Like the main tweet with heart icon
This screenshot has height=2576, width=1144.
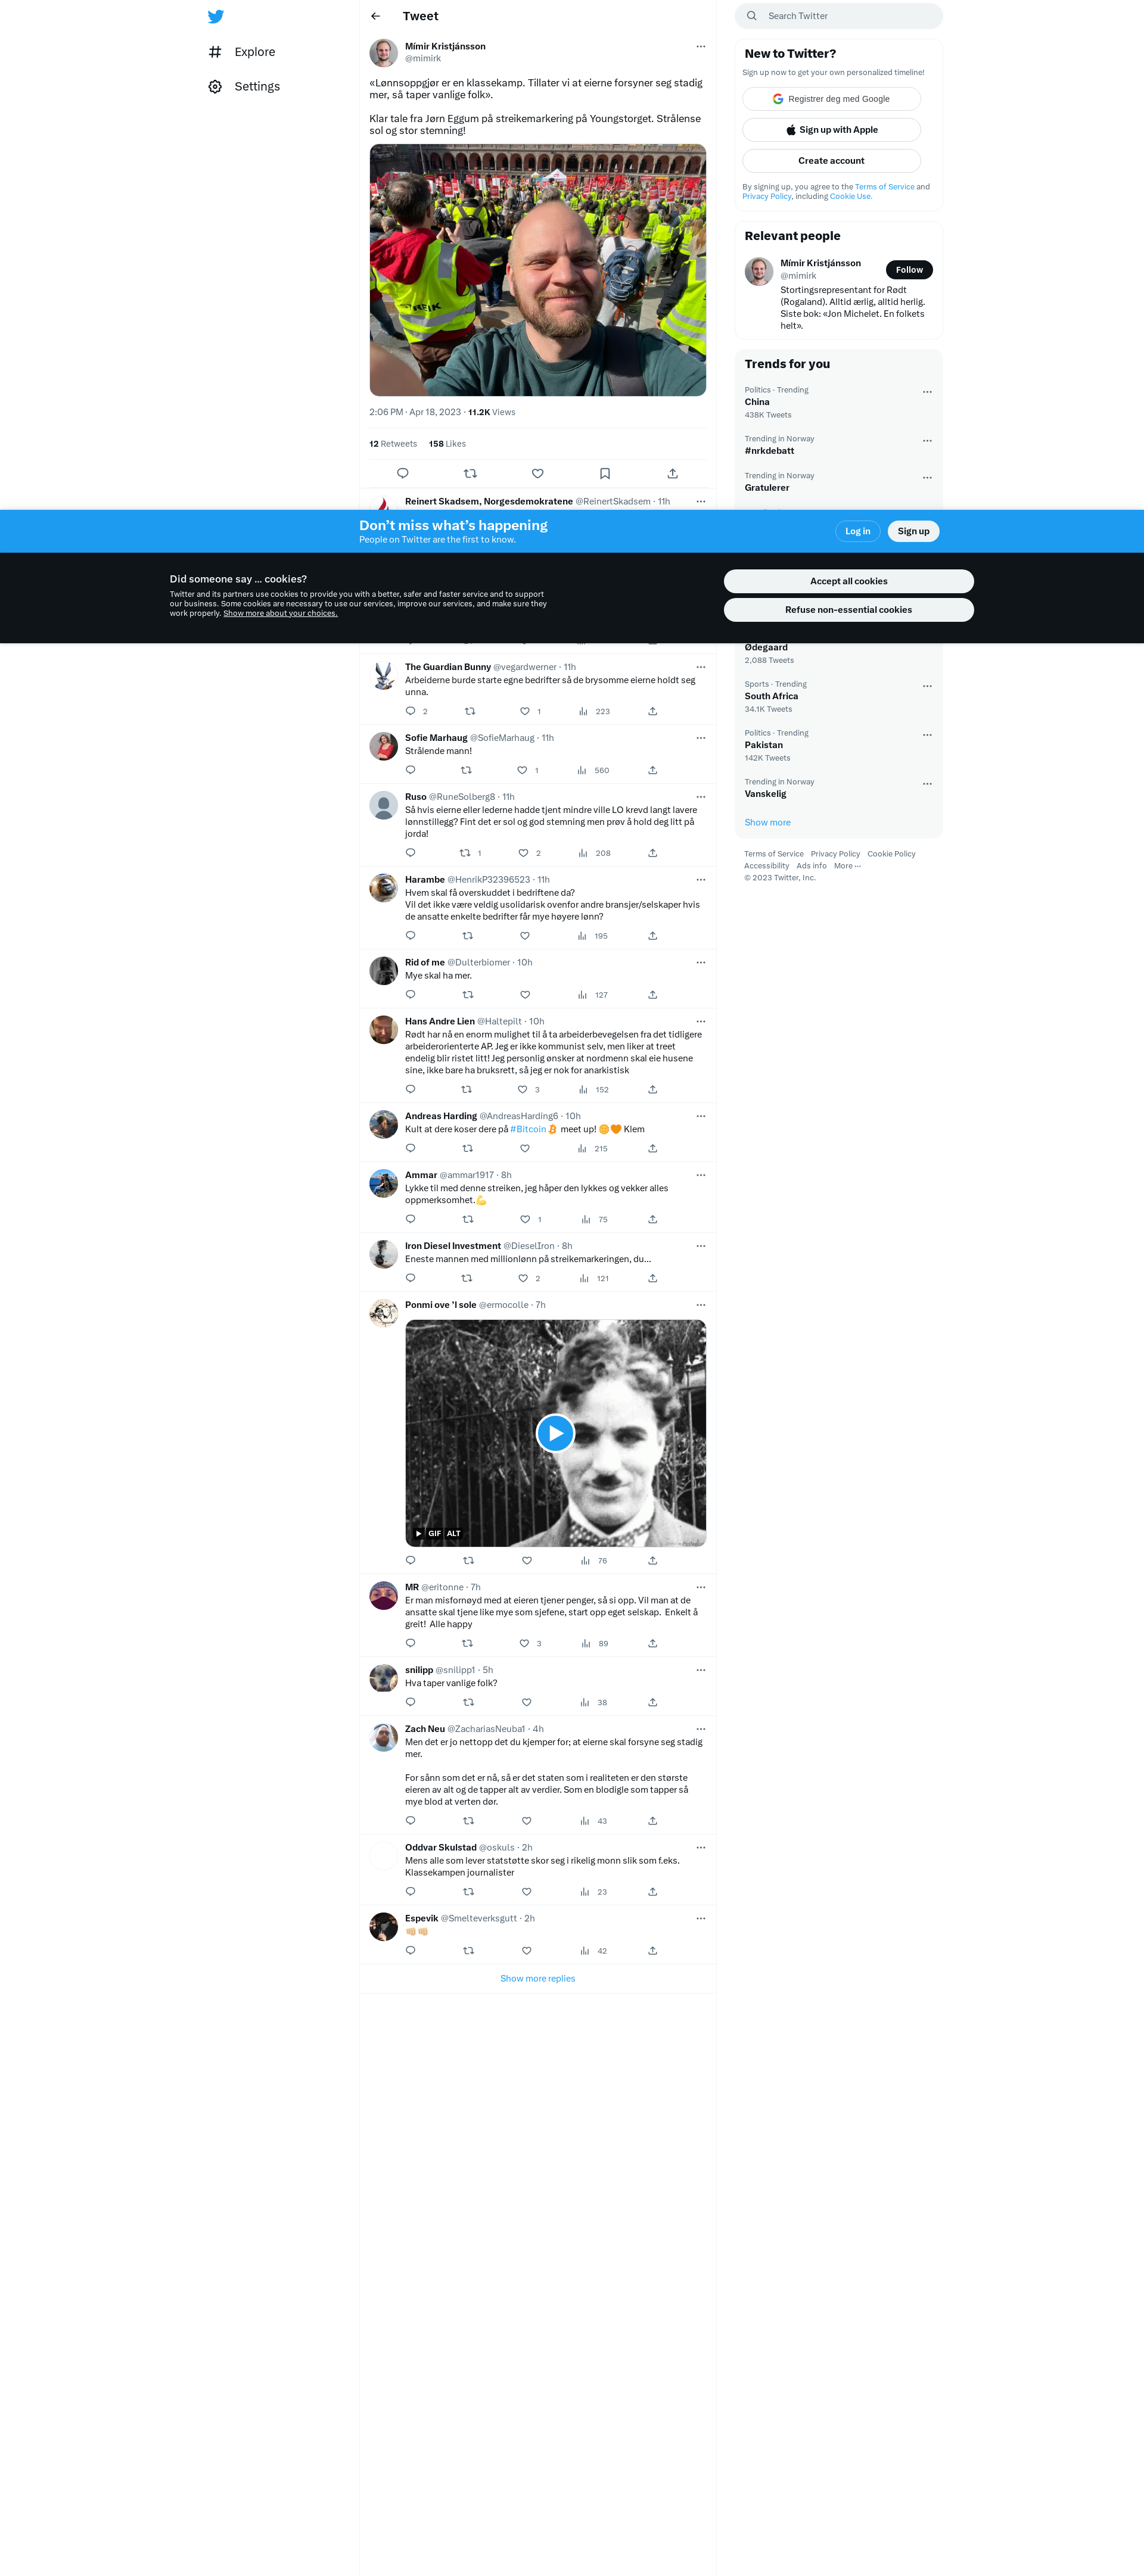[x=537, y=473]
